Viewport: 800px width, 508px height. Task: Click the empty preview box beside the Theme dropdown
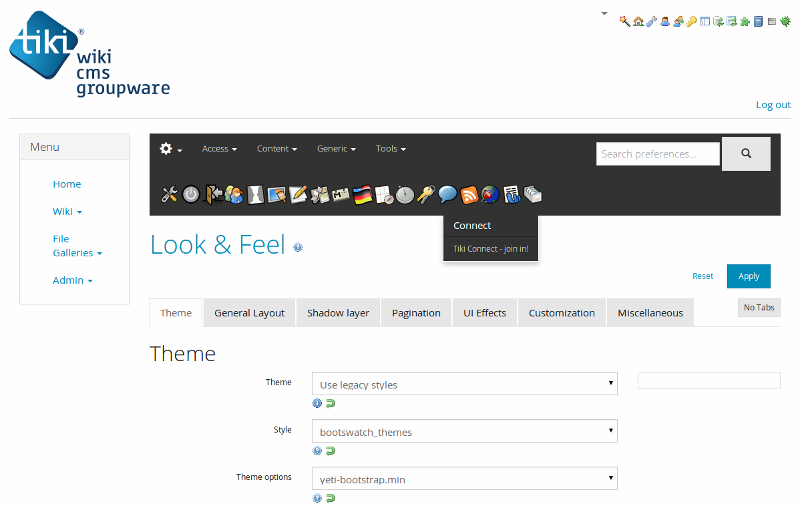[x=709, y=380]
